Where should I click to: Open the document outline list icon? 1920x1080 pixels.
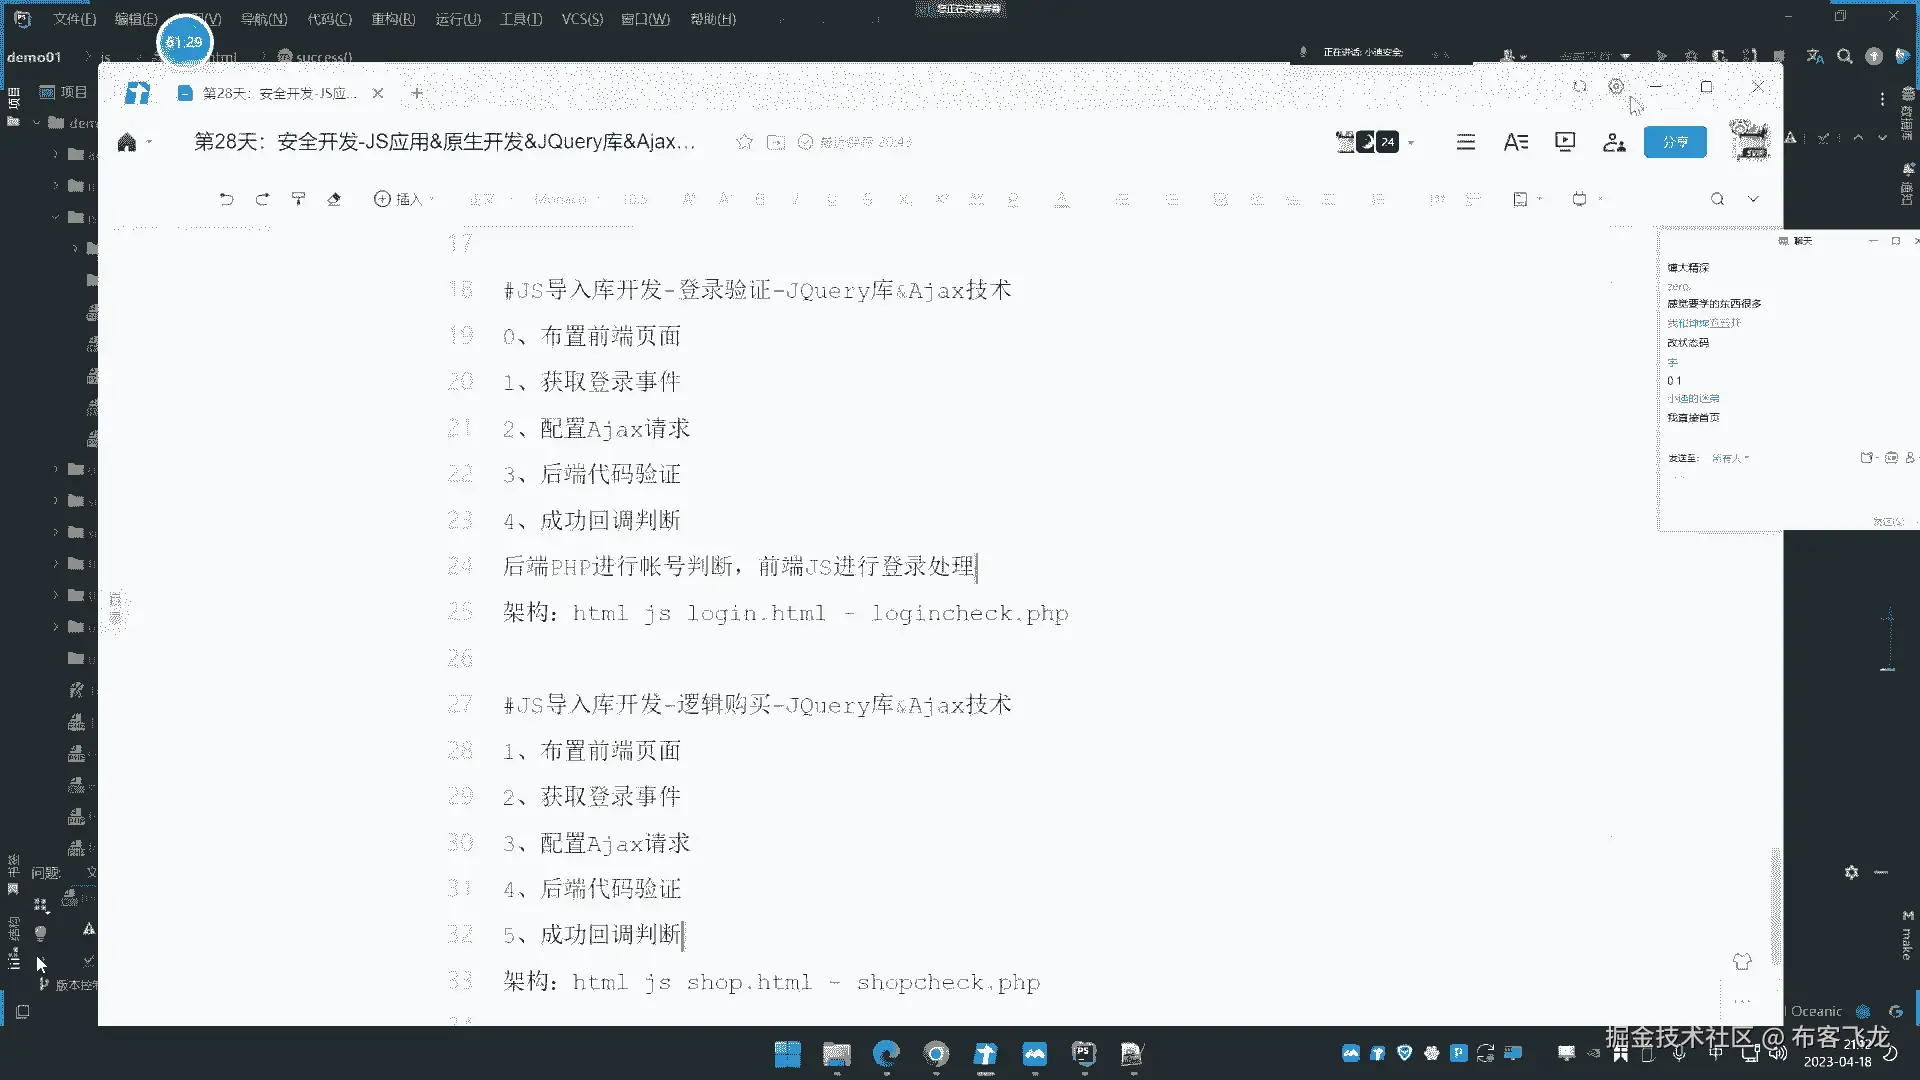(x=1466, y=142)
